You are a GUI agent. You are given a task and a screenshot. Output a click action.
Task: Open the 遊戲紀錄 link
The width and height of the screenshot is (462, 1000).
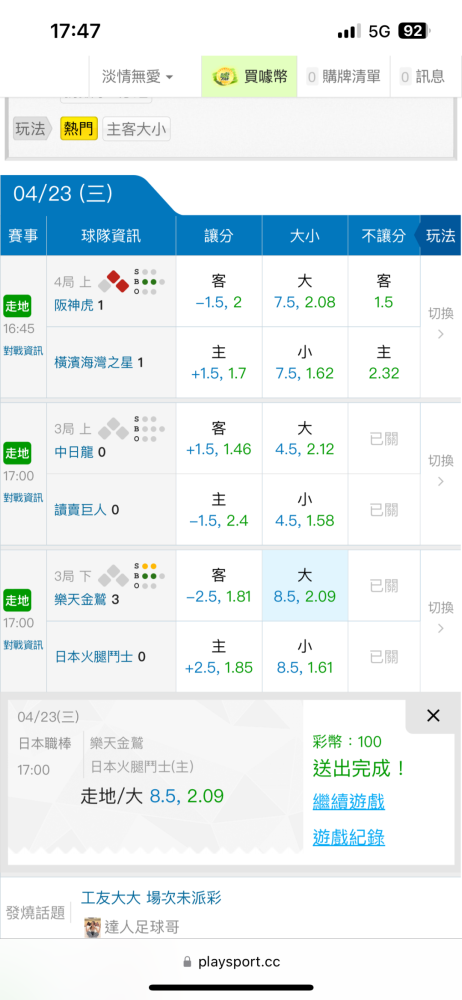[x=348, y=837]
